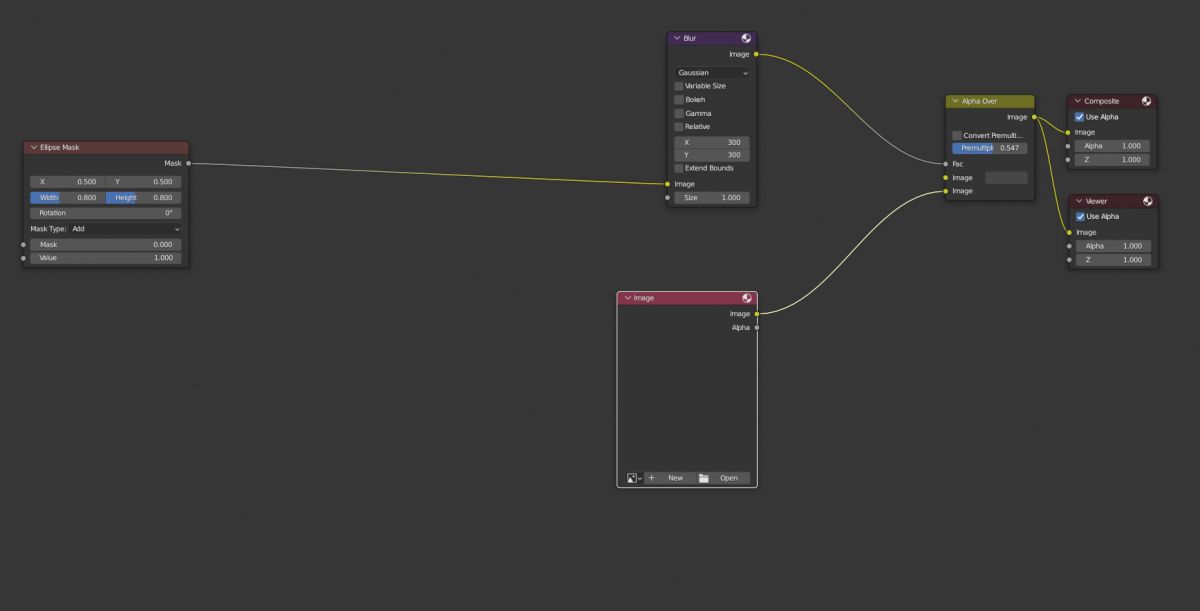Click the Blur Size input socket
The width and height of the screenshot is (1200, 611).
click(667, 198)
